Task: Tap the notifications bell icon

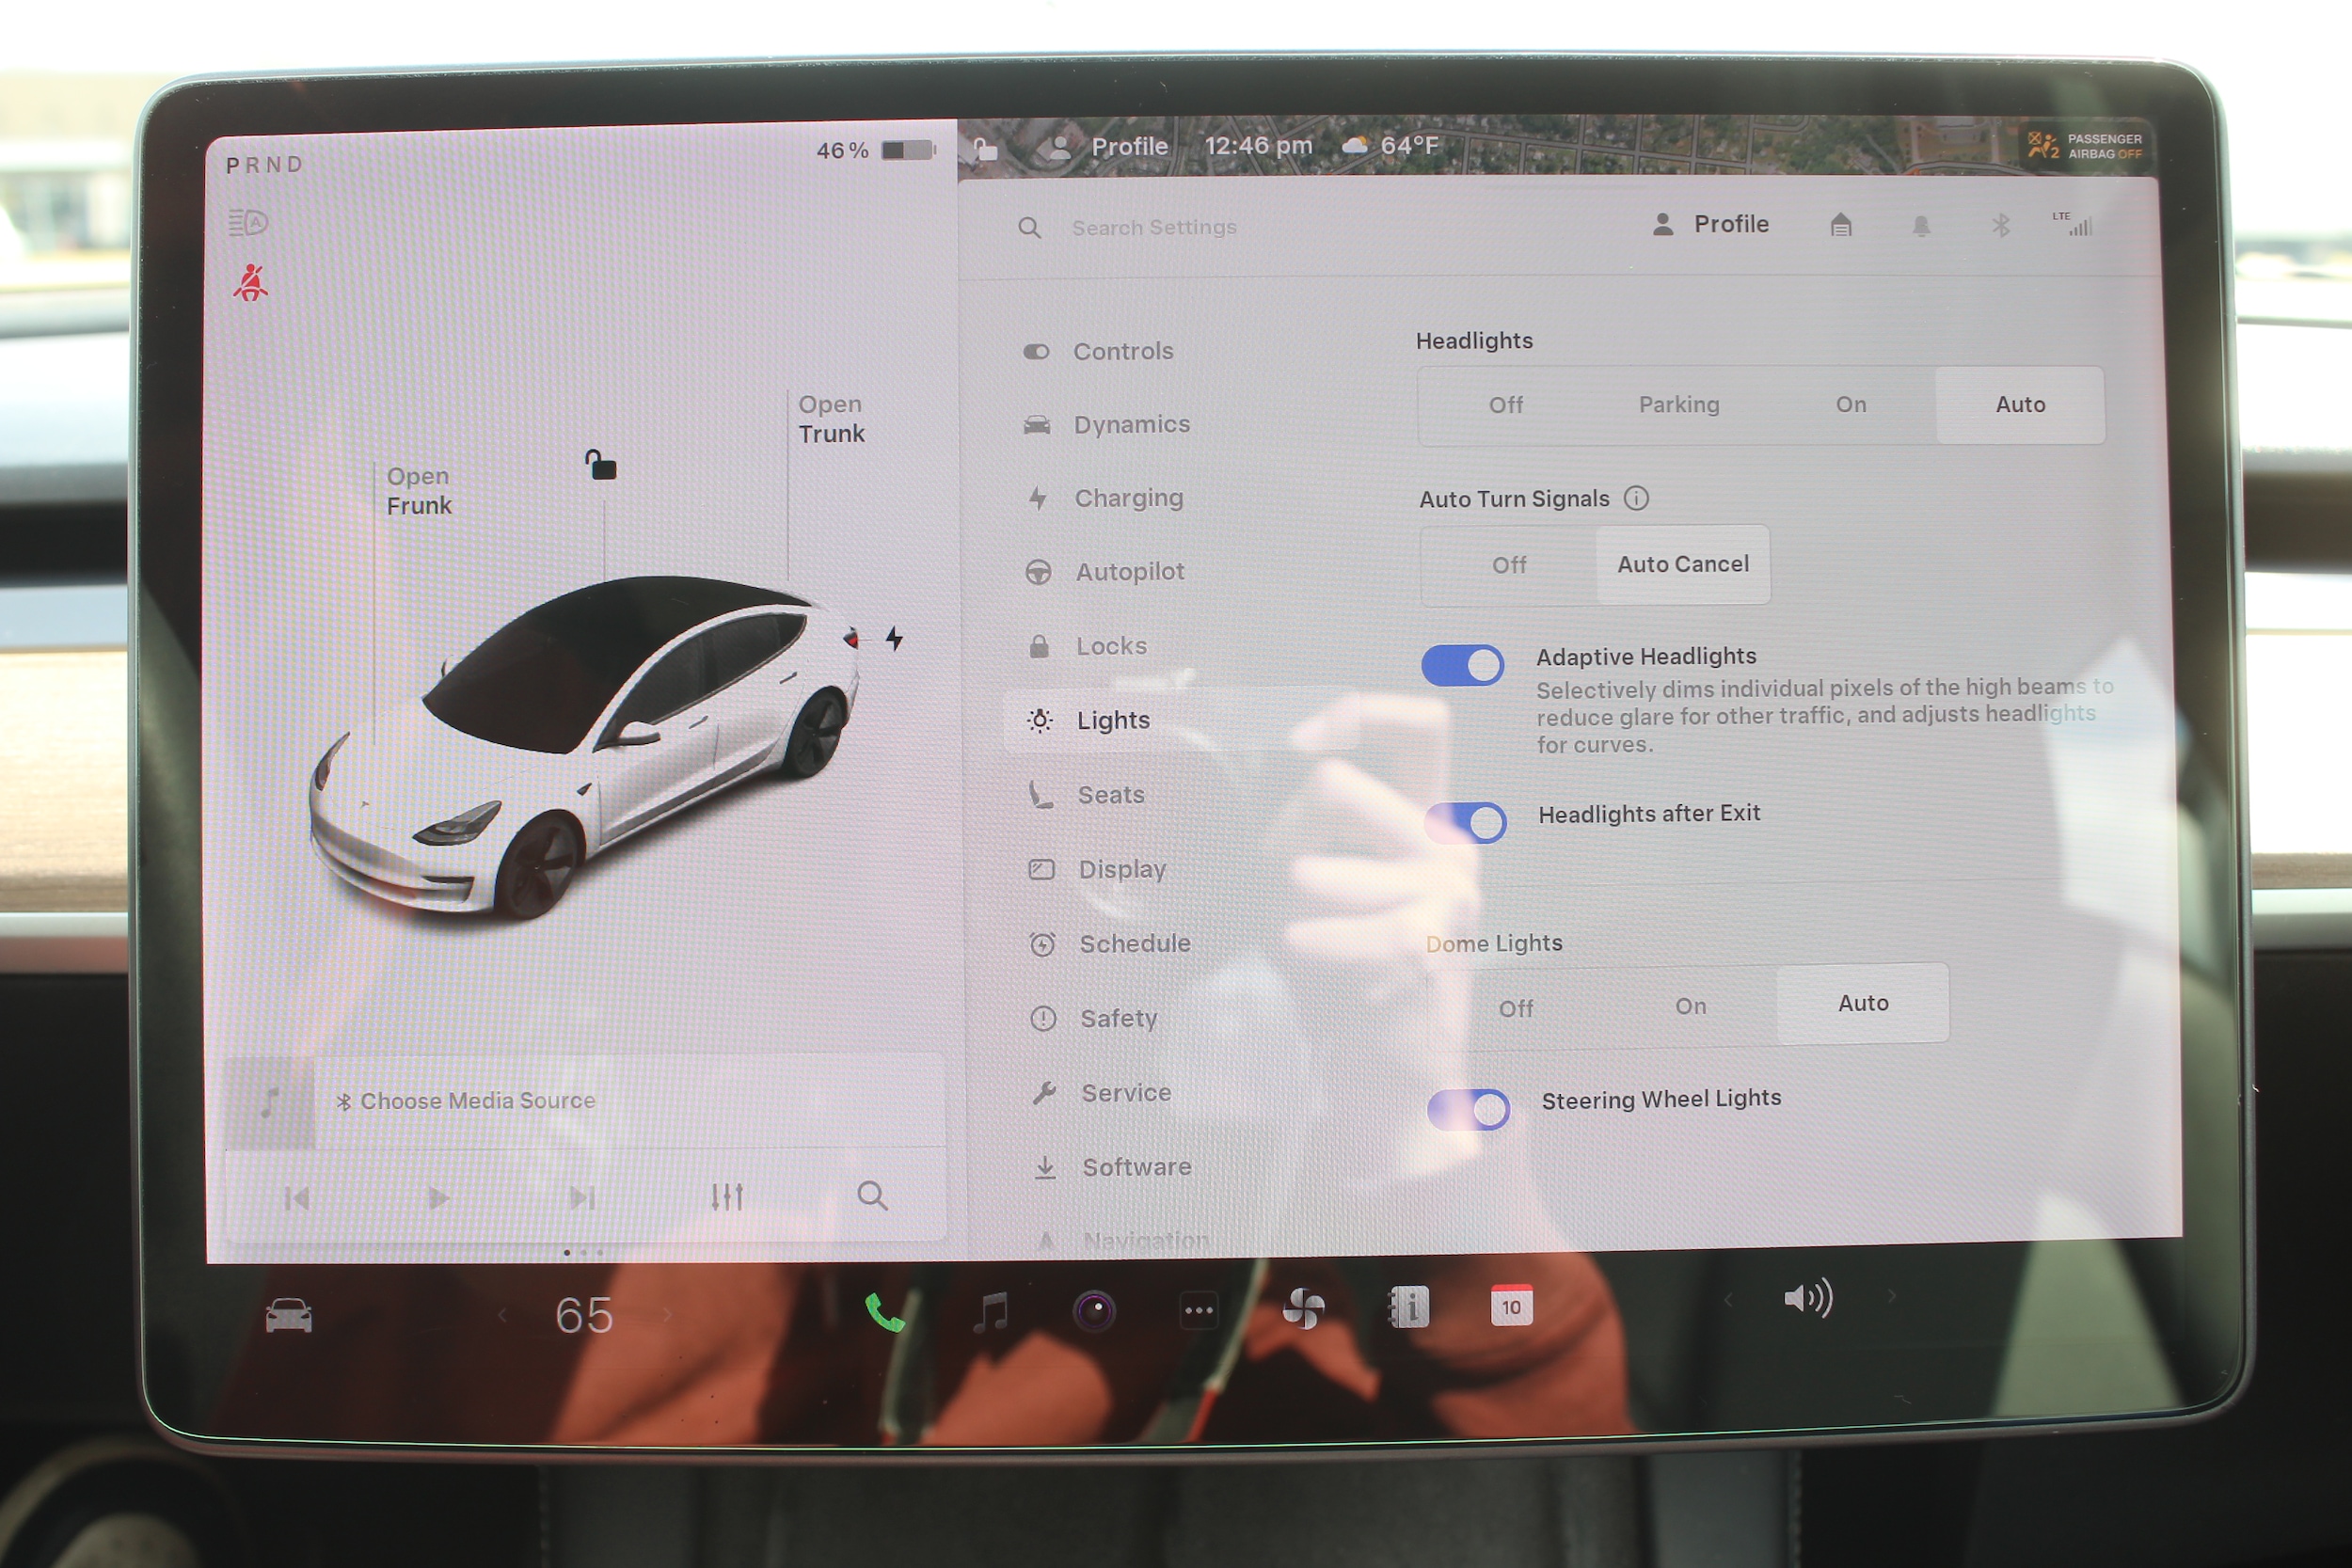Action: [1921, 226]
